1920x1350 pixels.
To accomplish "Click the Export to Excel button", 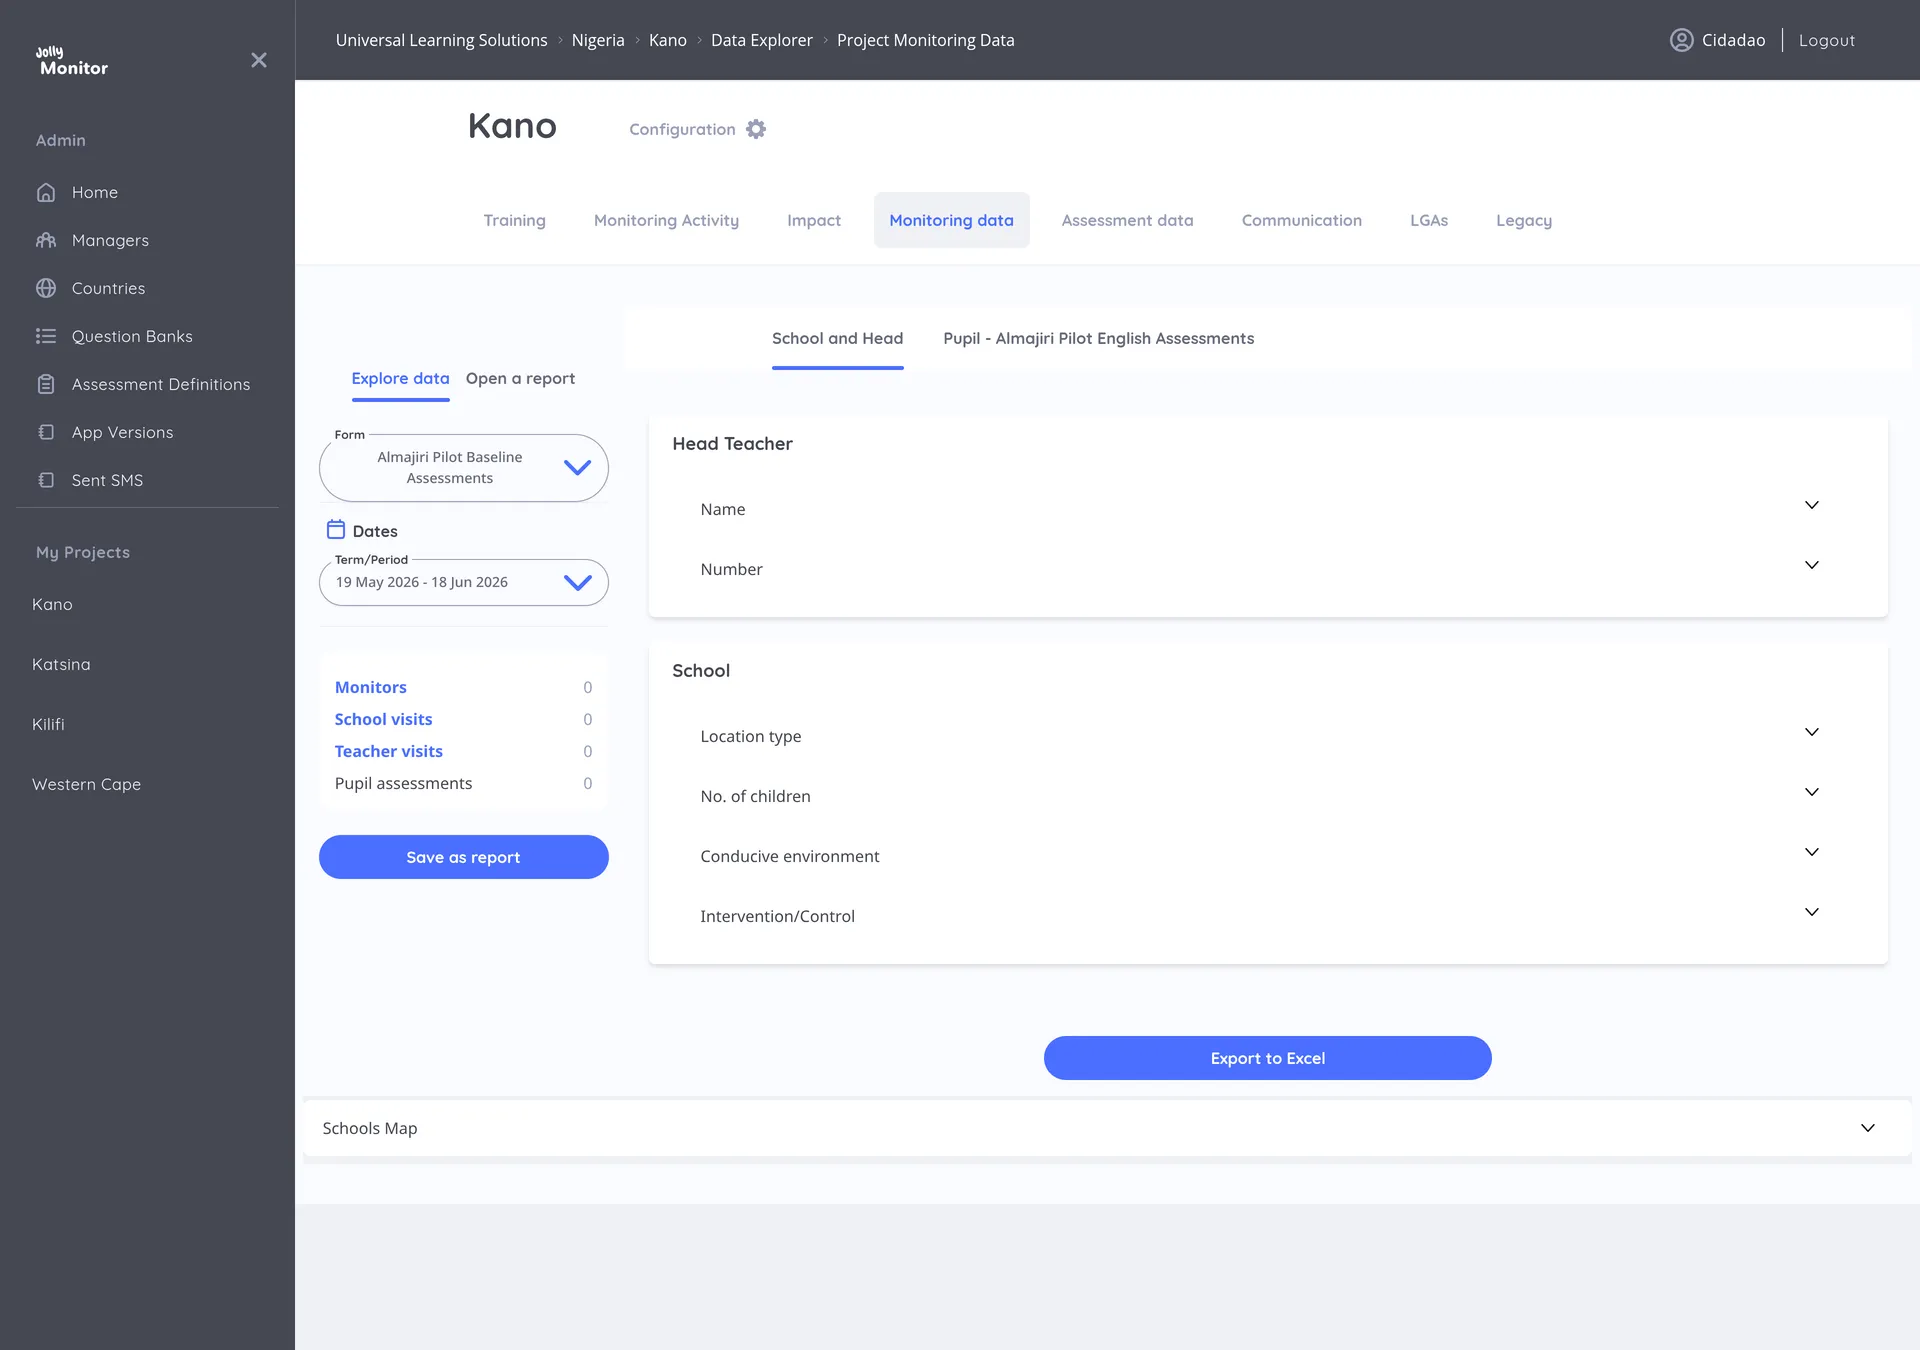I will coord(1268,1058).
